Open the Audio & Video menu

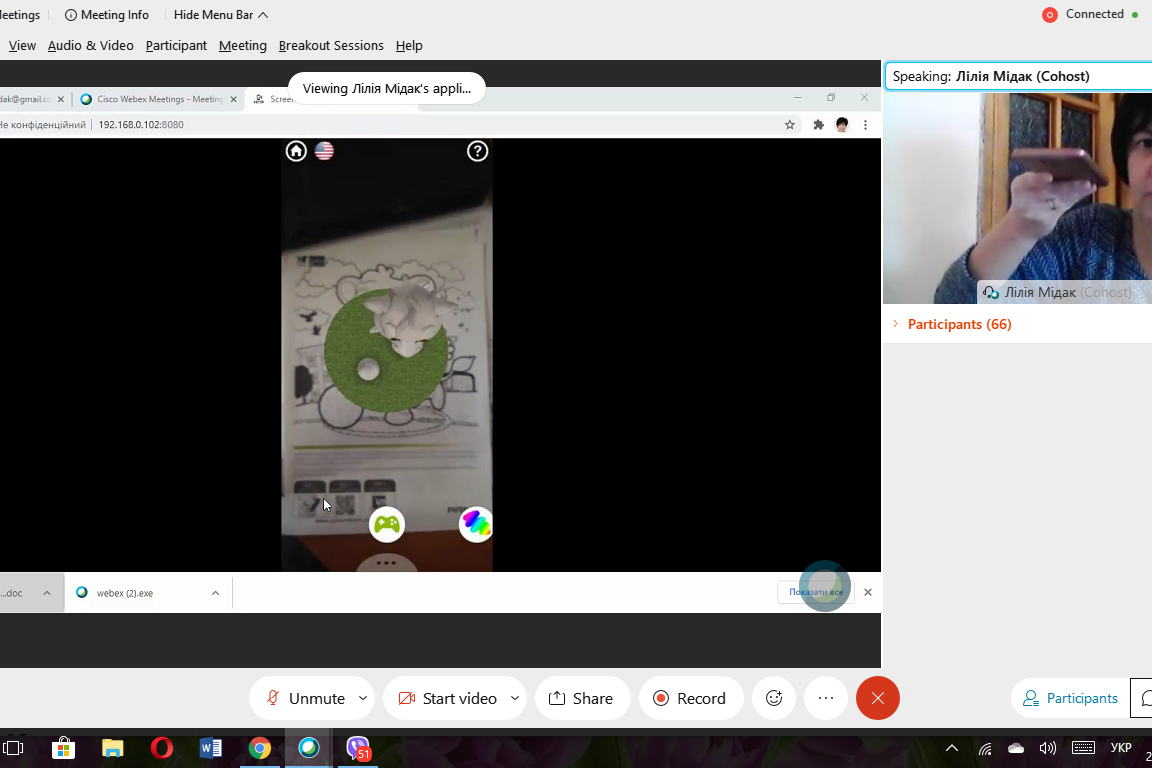click(x=90, y=45)
